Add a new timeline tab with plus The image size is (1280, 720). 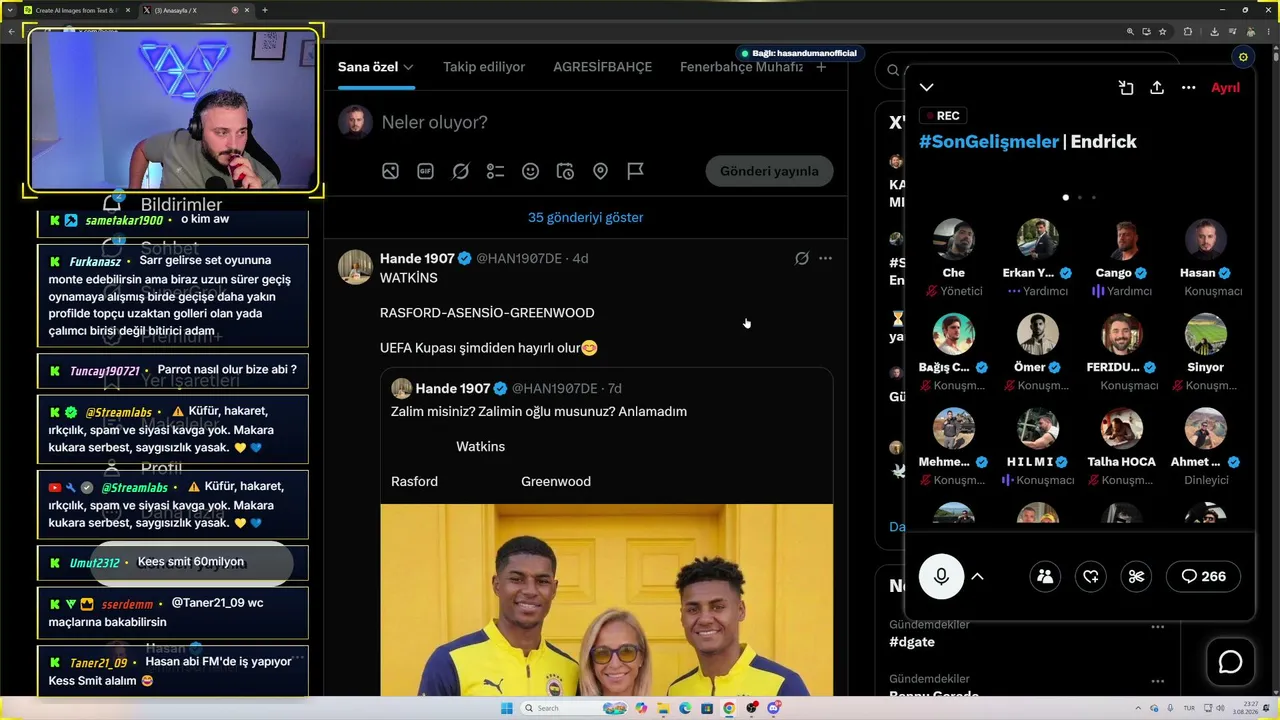point(821,67)
